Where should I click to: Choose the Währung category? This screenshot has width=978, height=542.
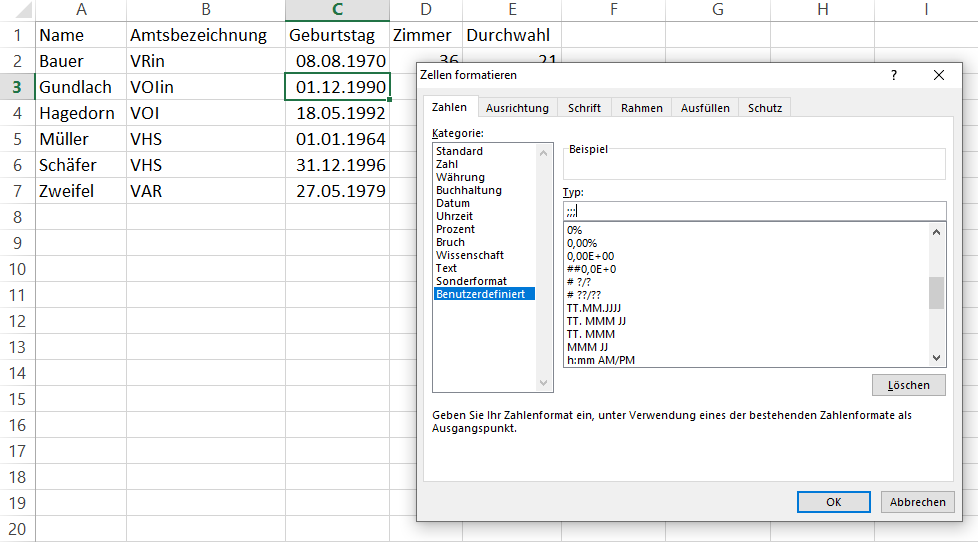pyautogui.click(x=460, y=177)
